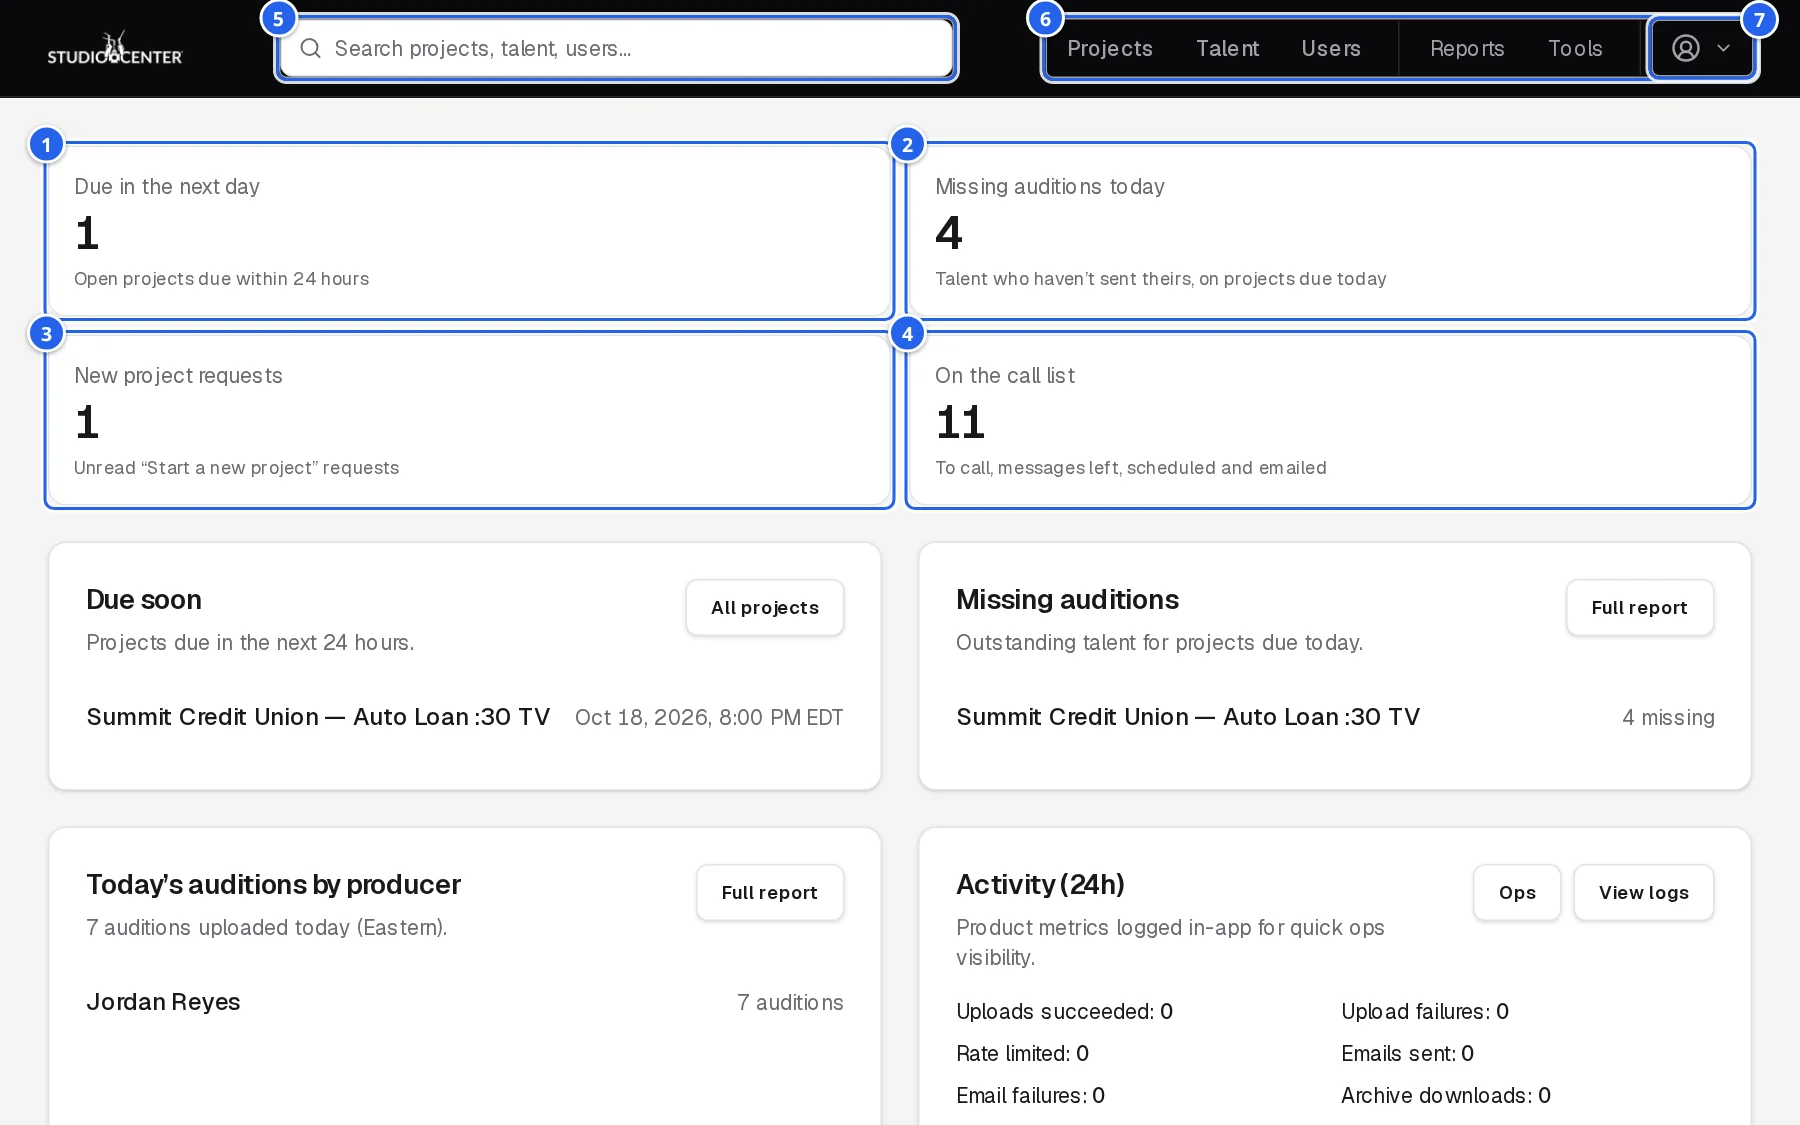Select the Jordan Reyes producer row
The height and width of the screenshot is (1125, 1800).
(465, 1002)
